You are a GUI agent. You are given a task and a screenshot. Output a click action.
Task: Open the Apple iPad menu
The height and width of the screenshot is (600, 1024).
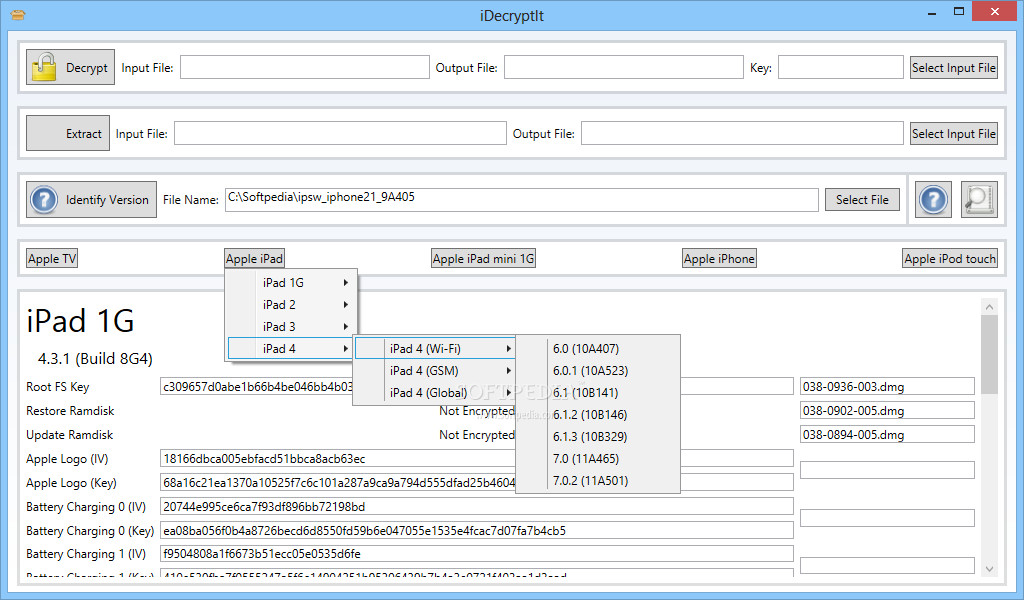tap(254, 259)
